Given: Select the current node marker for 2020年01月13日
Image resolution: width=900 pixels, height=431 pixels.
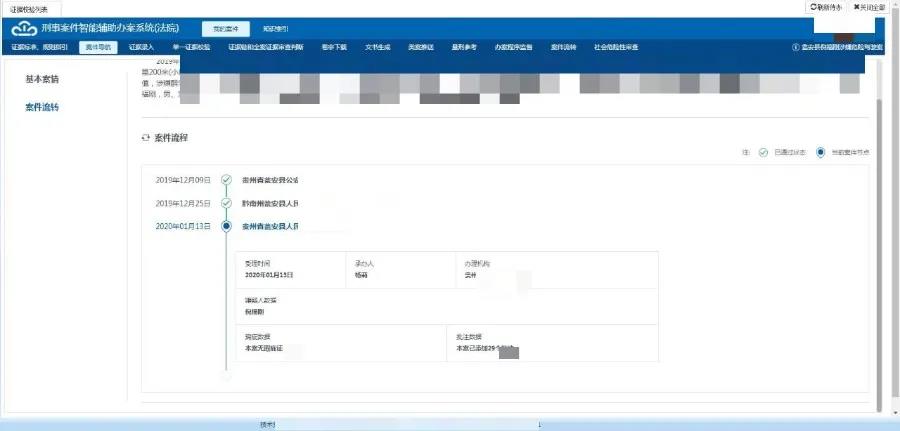Looking at the screenshot, I should click(x=227, y=226).
